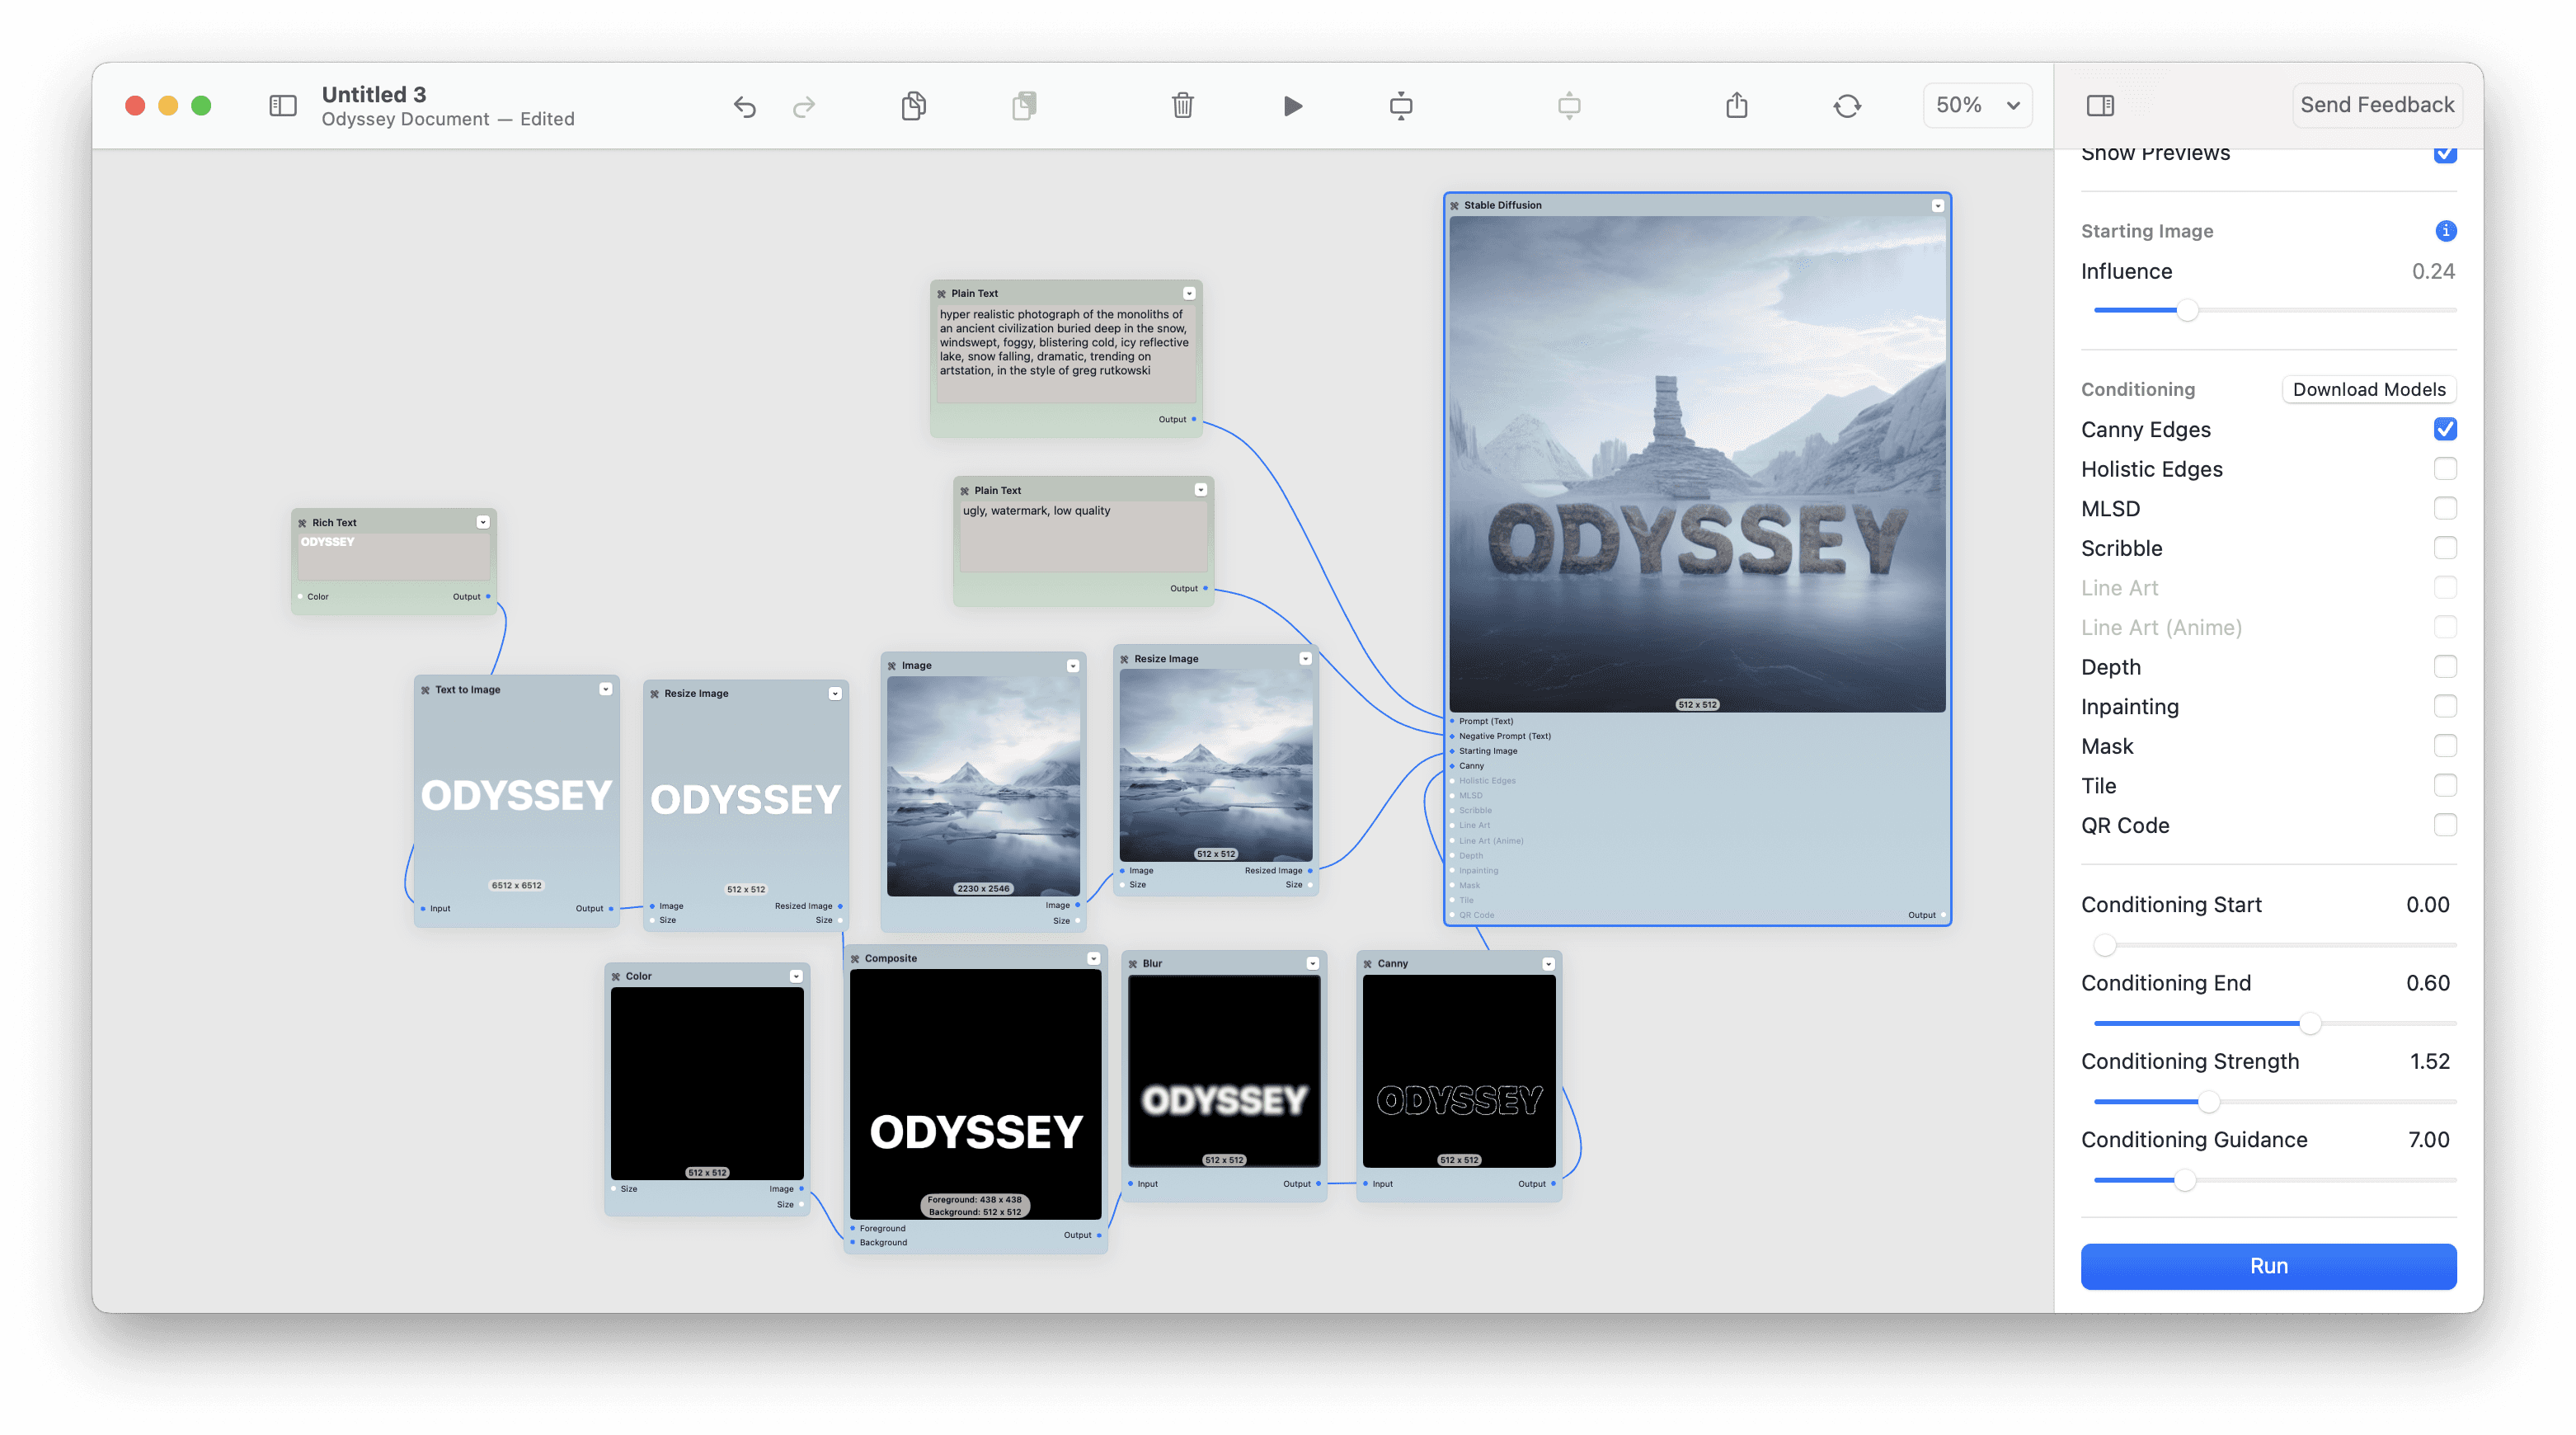Click the dimmed node-group toolbar icon

pos(1569,105)
